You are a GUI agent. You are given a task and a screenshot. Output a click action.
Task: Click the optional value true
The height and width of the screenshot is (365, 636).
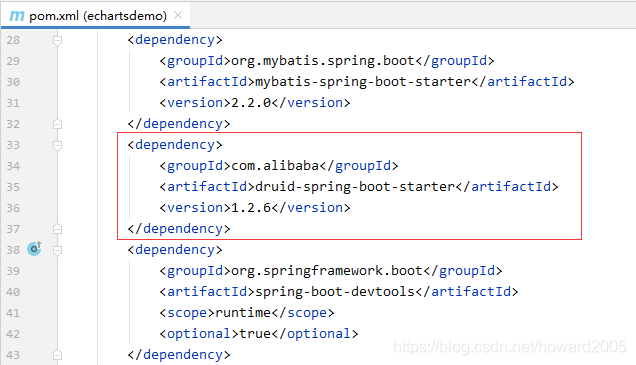pyautogui.click(x=255, y=334)
